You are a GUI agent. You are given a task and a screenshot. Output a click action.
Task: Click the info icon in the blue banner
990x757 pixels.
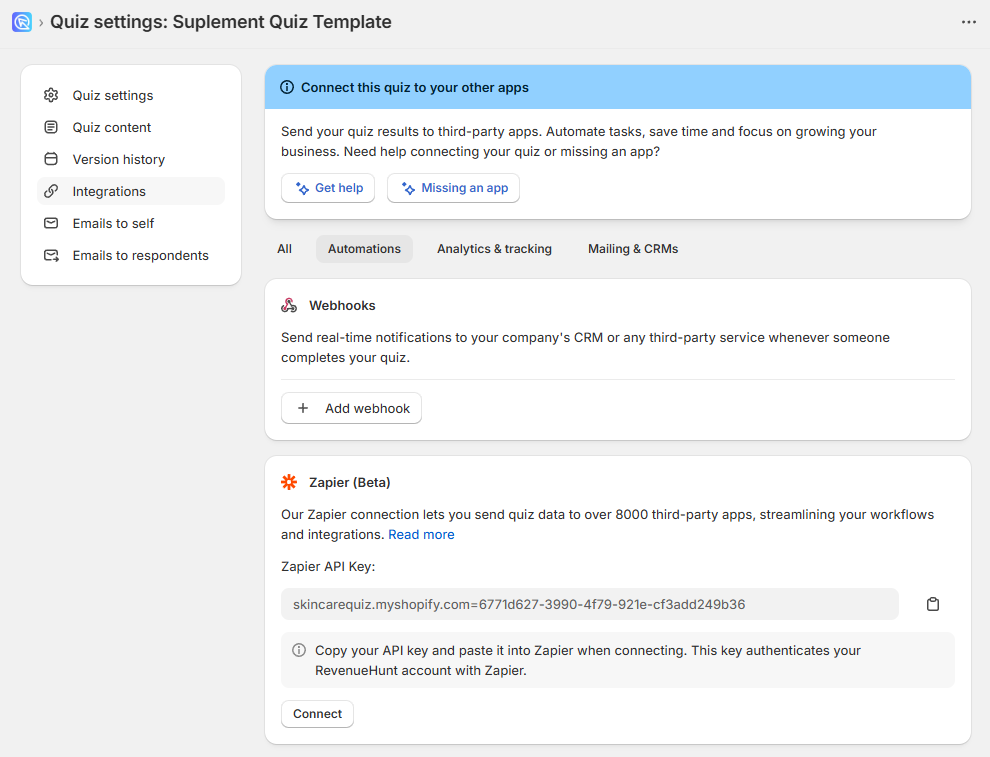click(287, 87)
